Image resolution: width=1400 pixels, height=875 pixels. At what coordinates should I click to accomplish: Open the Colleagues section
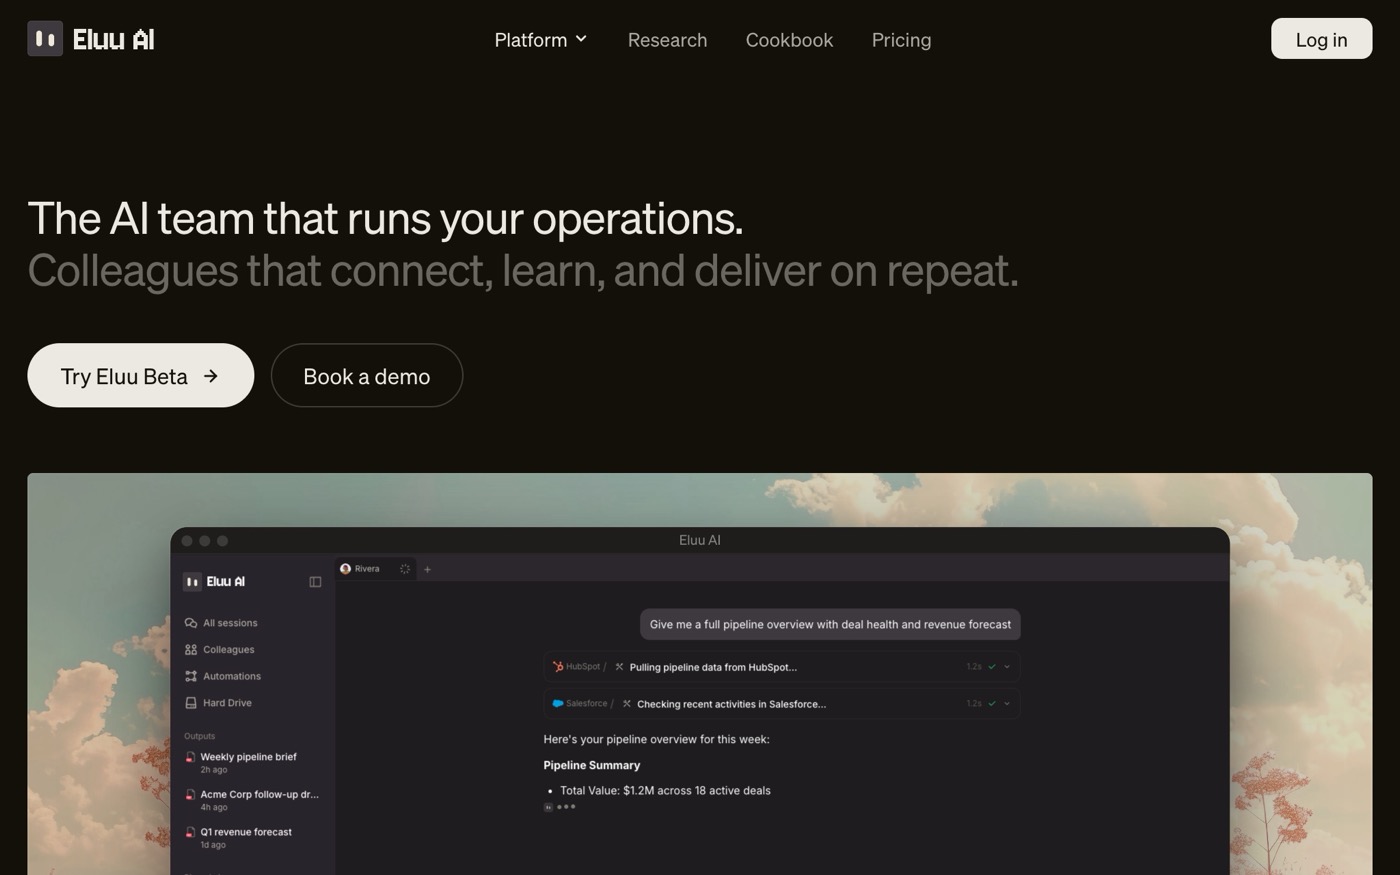pos(219,650)
